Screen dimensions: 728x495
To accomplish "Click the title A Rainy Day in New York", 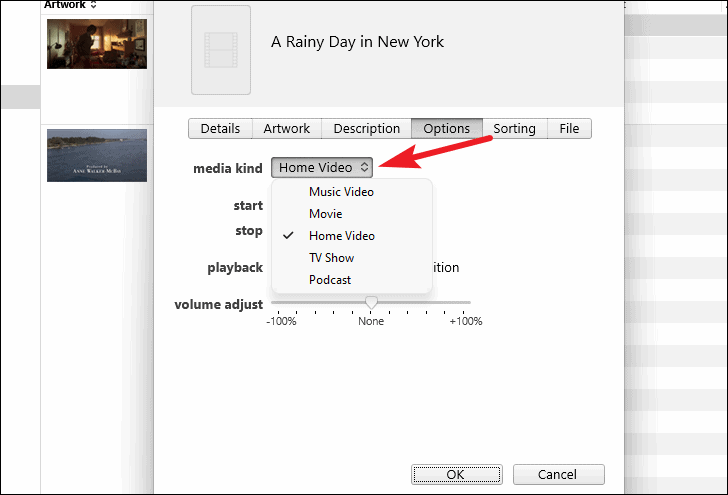I will 358,42.
